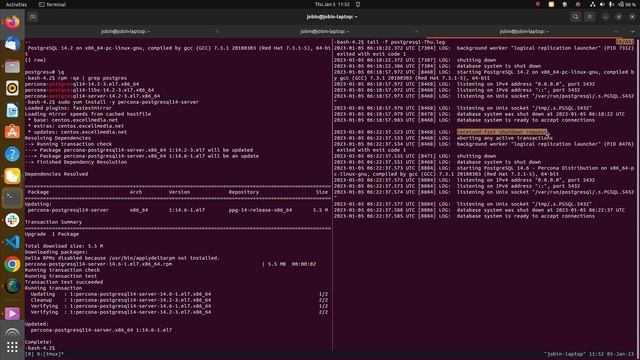Image resolution: width=640 pixels, height=360 pixels.
Task: Click 'Transaction test succeeded' line
Action: point(64,282)
